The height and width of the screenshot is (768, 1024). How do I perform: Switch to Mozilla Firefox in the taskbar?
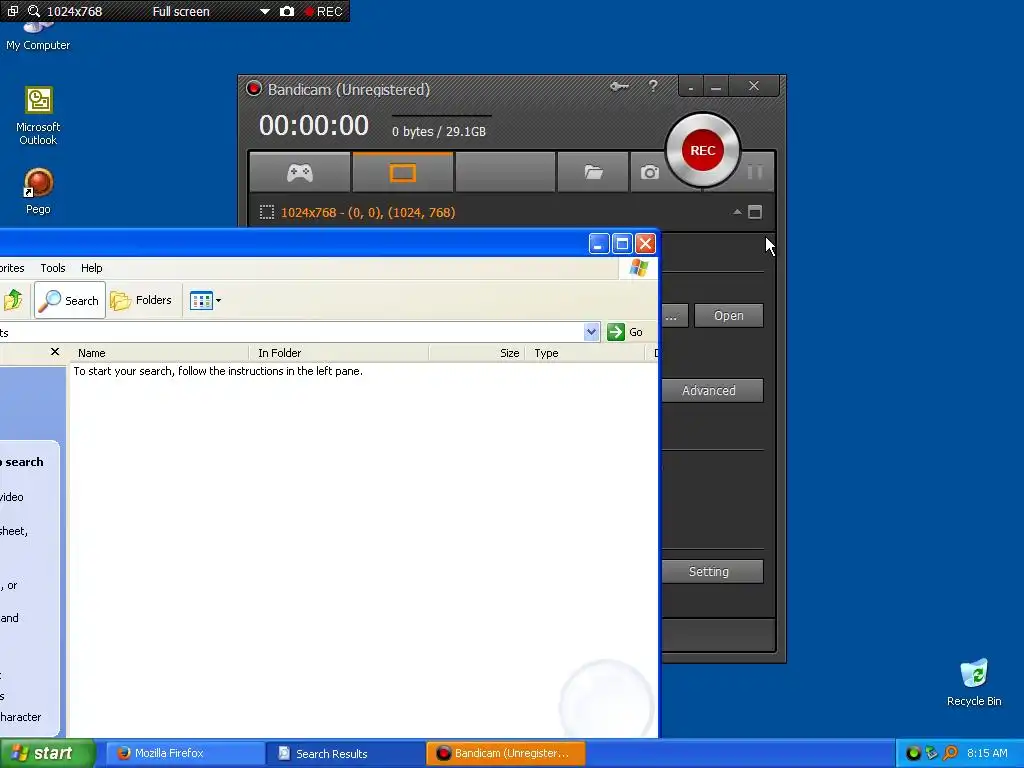coord(184,753)
